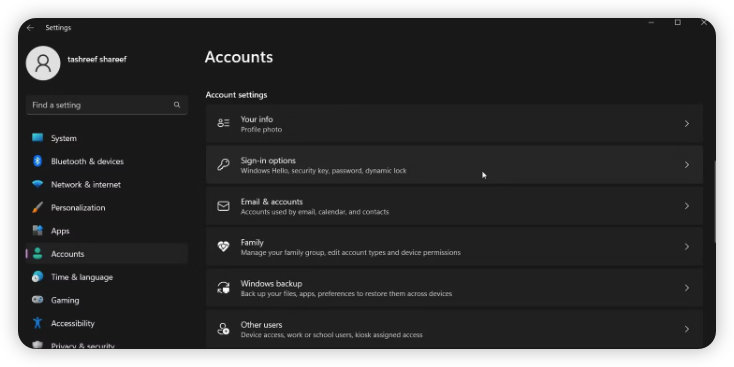Click the Apps icon in sidebar
The height and width of the screenshot is (367, 734).
coord(37,230)
